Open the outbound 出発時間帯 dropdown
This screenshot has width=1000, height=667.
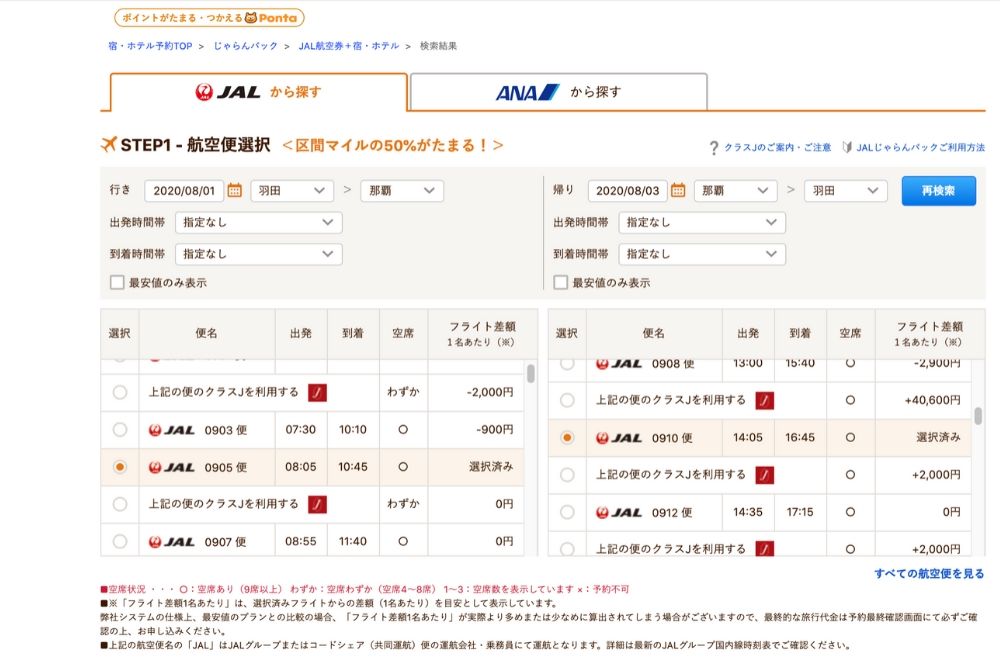(x=258, y=223)
